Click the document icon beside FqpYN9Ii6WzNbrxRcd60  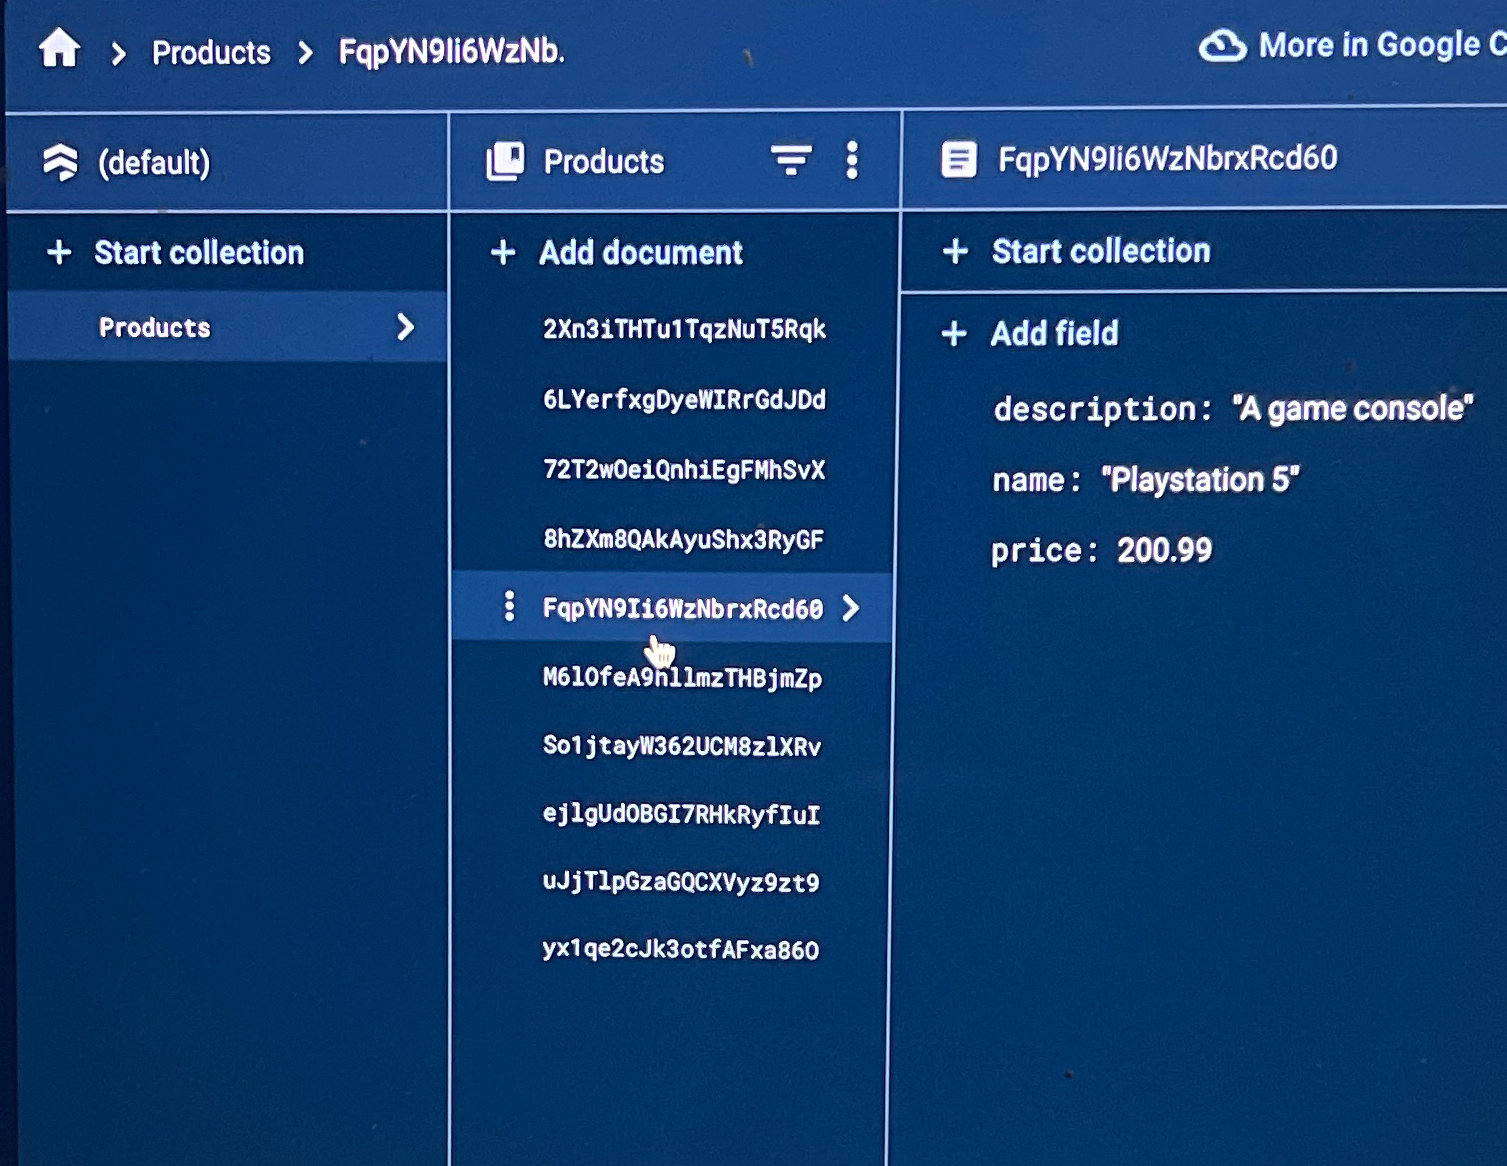(x=958, y=158)
